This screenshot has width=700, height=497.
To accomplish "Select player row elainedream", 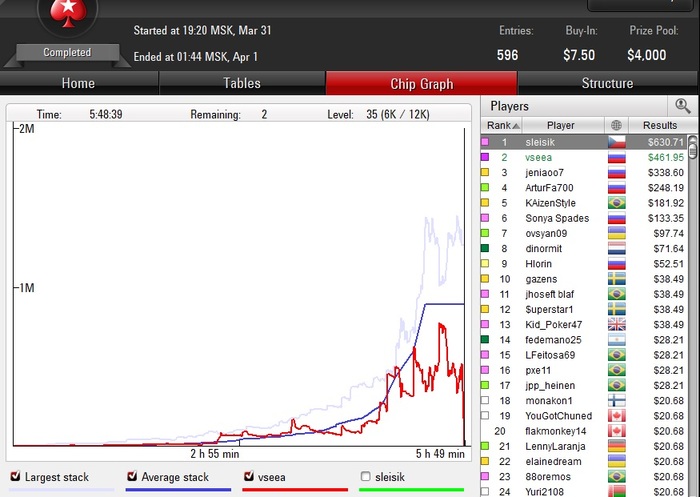I will (584, 461).
